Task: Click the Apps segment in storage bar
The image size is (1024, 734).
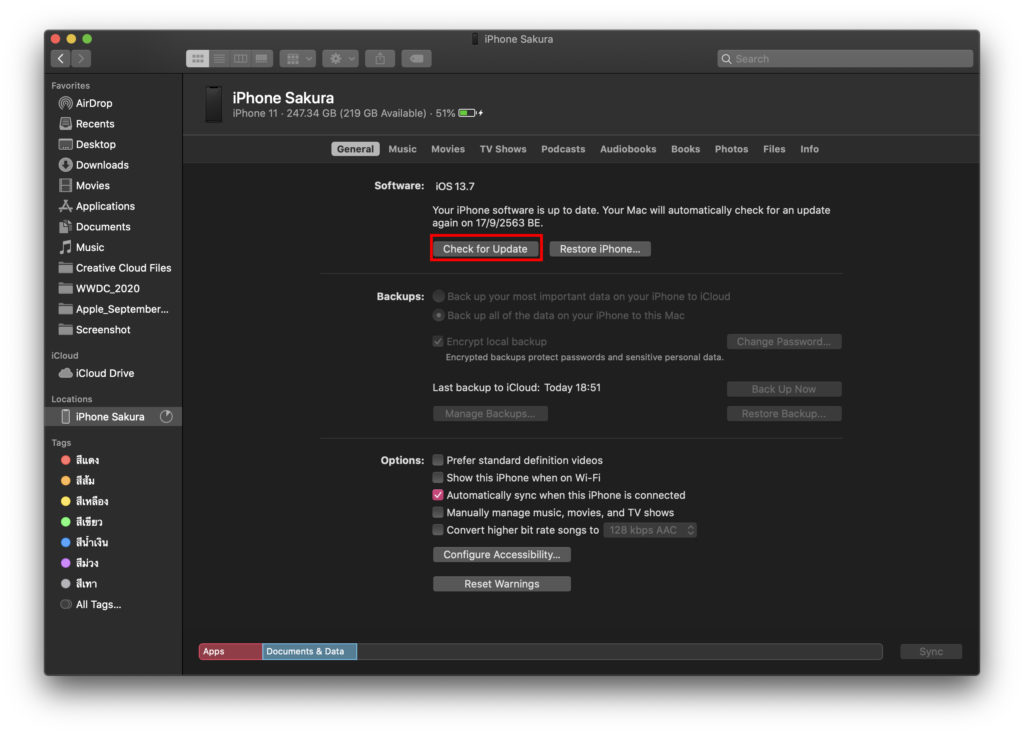Action: pos(230,652)
